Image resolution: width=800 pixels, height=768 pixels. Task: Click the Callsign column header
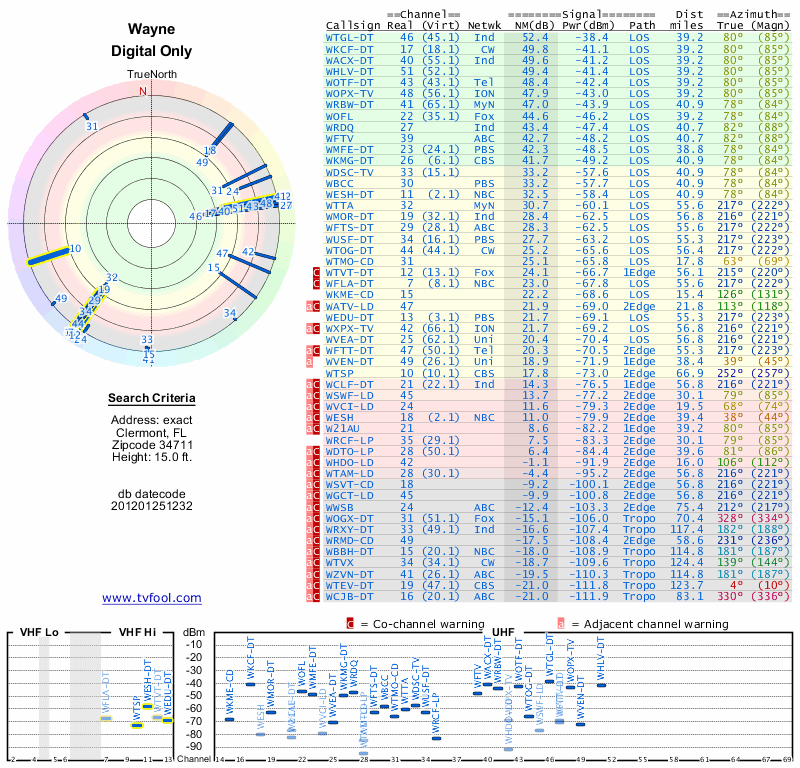pyautogui.click(x=353, y=26)
